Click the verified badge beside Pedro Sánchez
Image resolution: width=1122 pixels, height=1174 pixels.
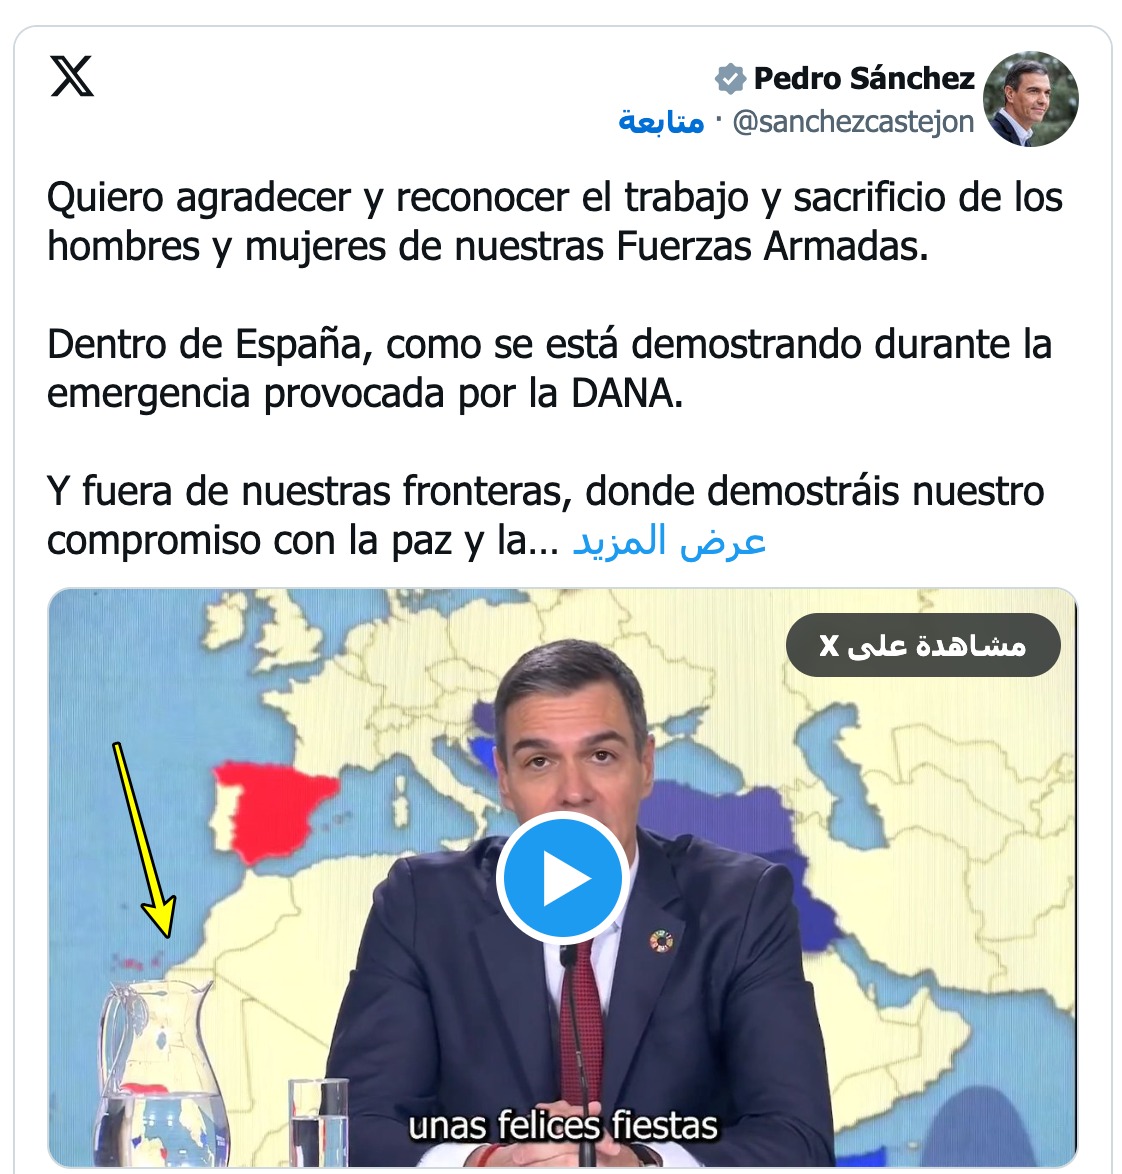tap(730, 79)
